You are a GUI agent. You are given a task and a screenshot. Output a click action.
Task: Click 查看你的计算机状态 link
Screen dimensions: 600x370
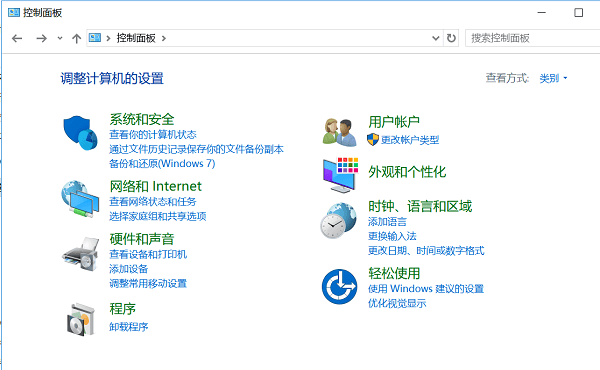(153, 135)
